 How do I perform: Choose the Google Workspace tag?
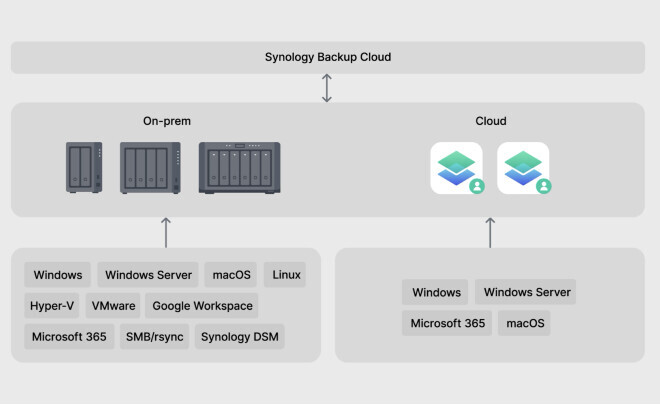(x=202, y=306)
